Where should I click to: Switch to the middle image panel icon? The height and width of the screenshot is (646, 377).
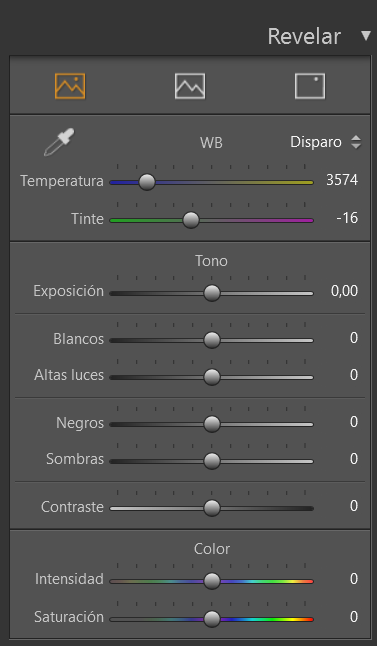(190, 86)
